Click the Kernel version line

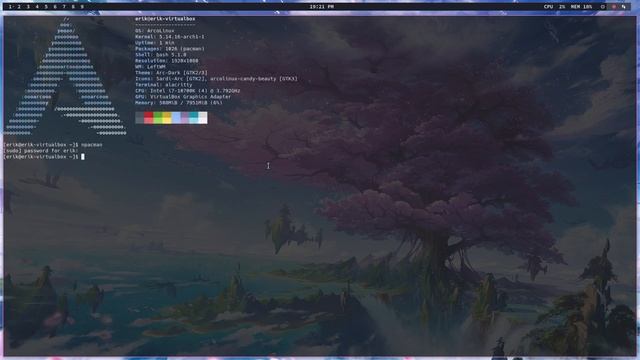coord(170,37)
